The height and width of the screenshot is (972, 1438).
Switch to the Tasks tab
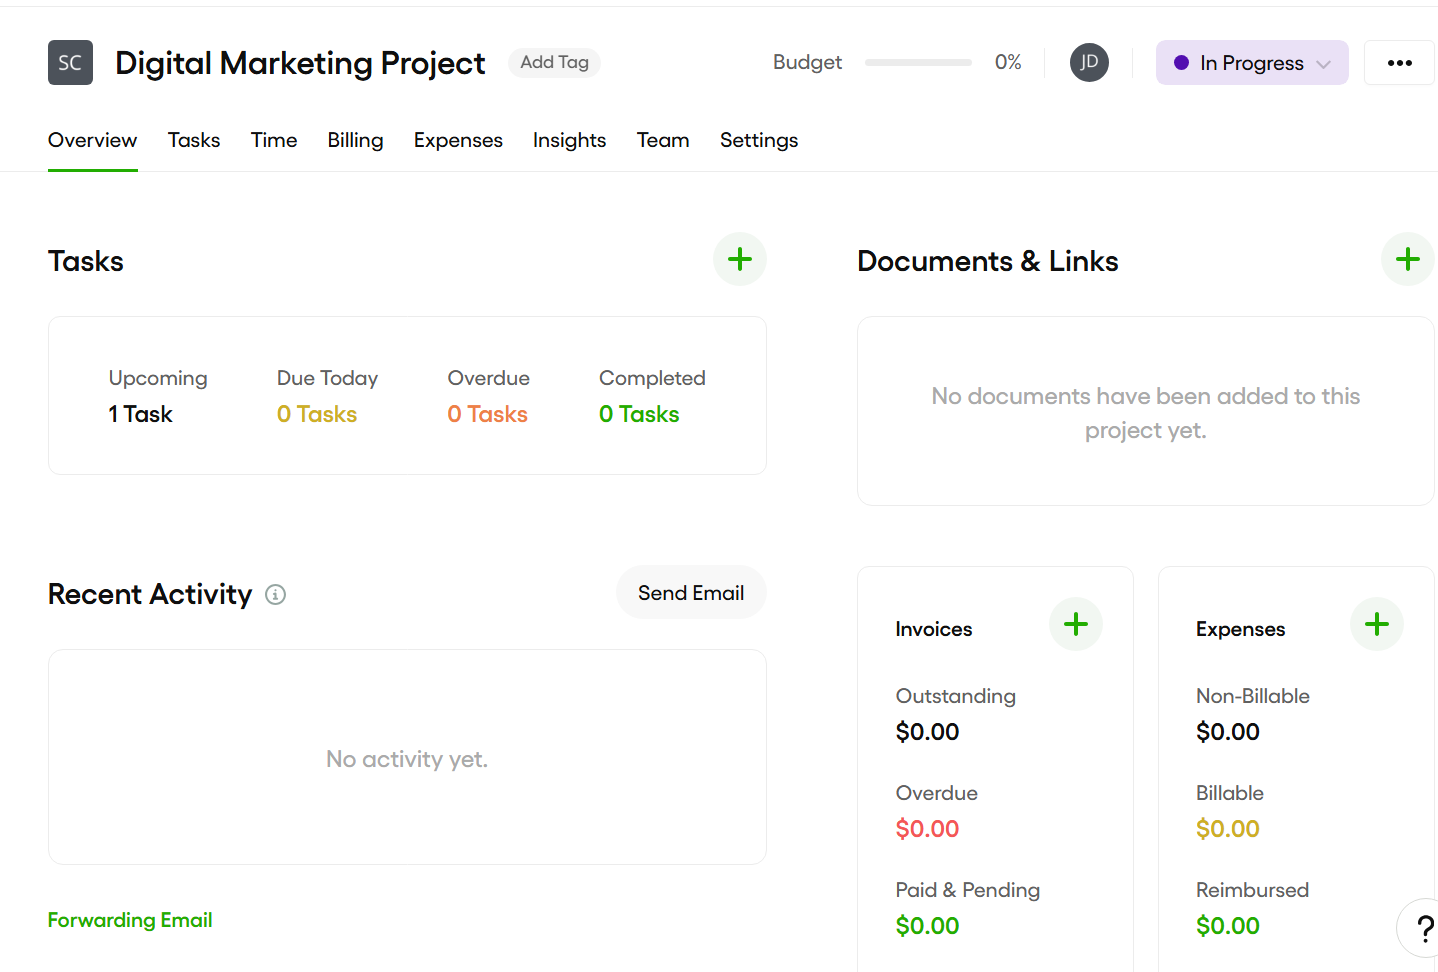click(194, 141)
